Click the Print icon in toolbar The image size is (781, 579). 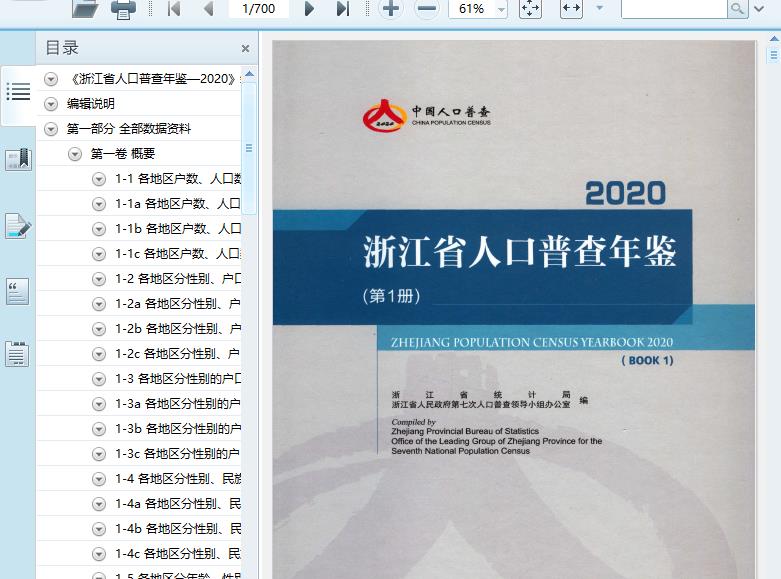(x=123, y=9)
